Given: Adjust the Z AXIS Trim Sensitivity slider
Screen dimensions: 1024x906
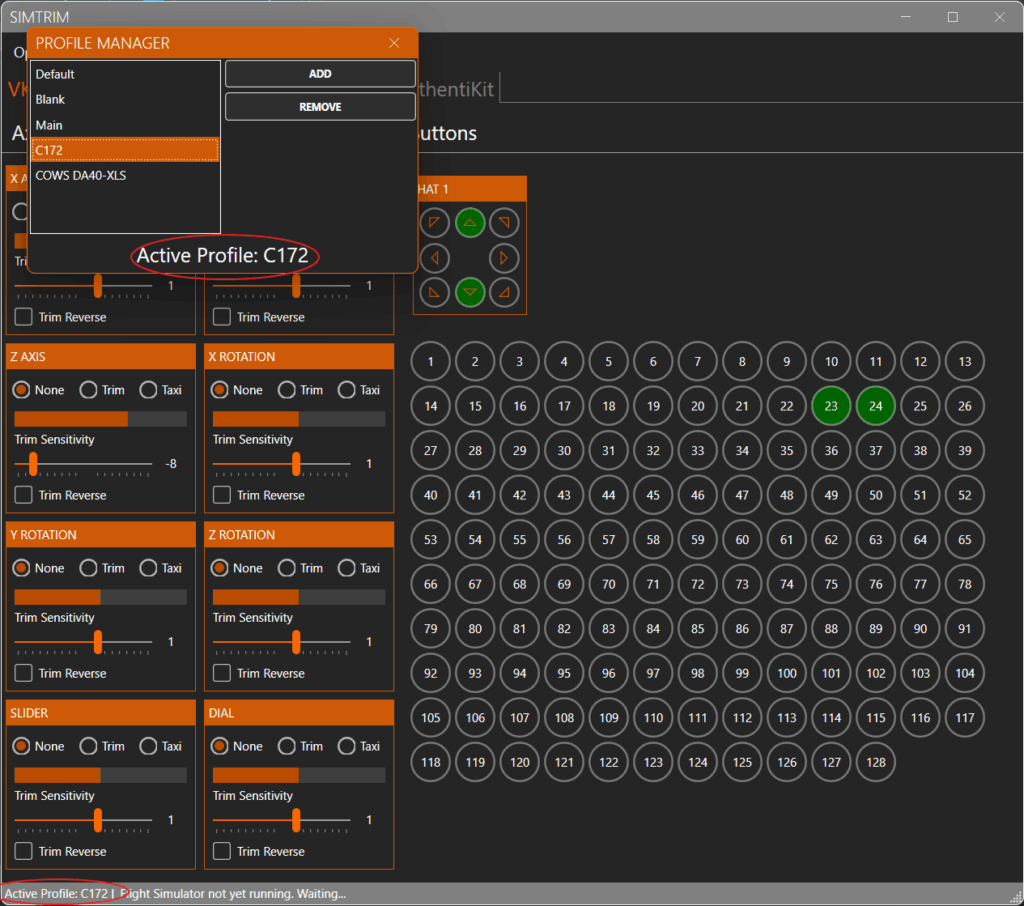Looking at the screenshot, I should (32, 463).
